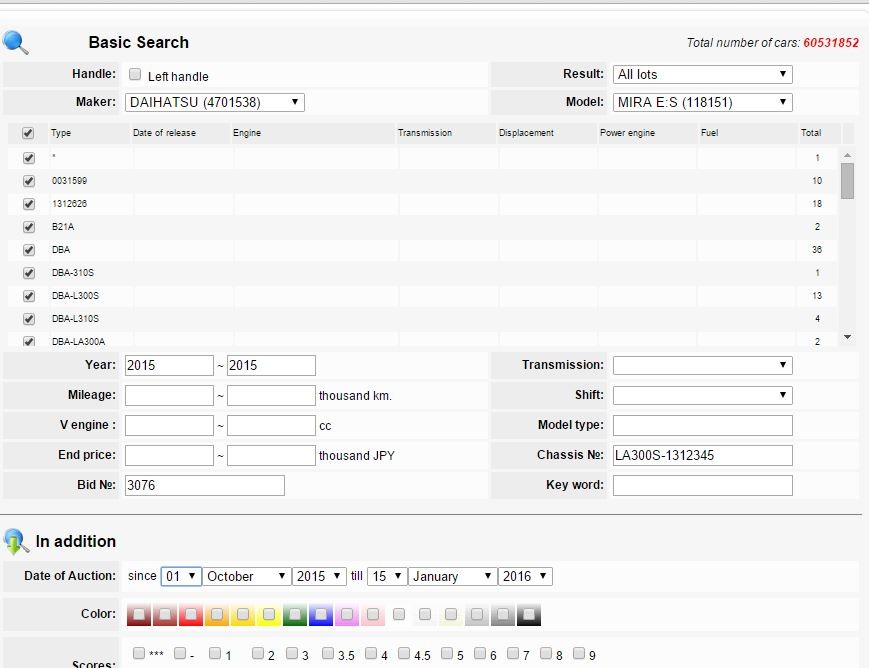The image size is (869, 668).
Task: Uncheck the 1312626 type row checkbox
Action: [29, 204]
